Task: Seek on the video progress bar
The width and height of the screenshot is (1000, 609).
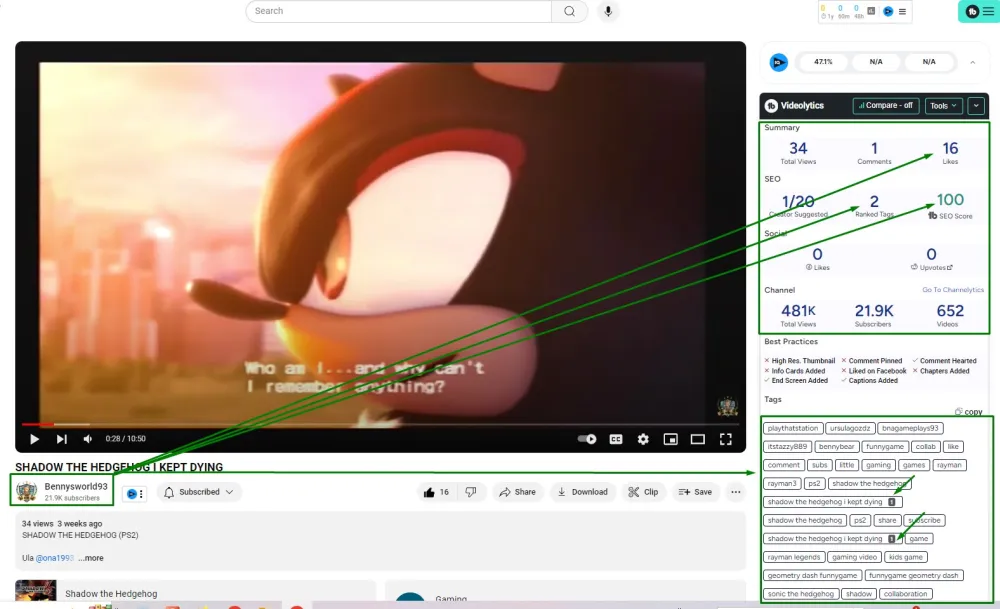Action: coord(380,424)
